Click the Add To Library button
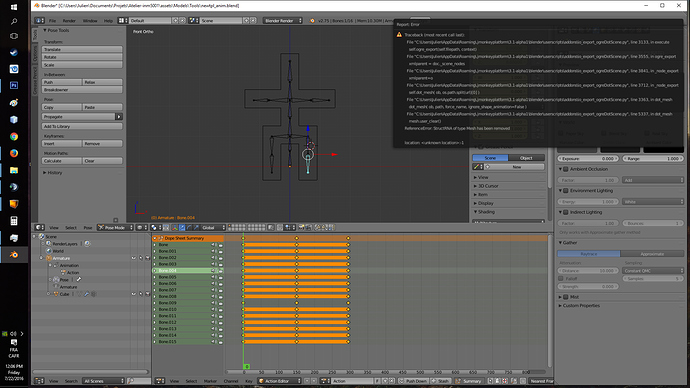Screen dimensions: 690x388 click(x=82, y=126)
